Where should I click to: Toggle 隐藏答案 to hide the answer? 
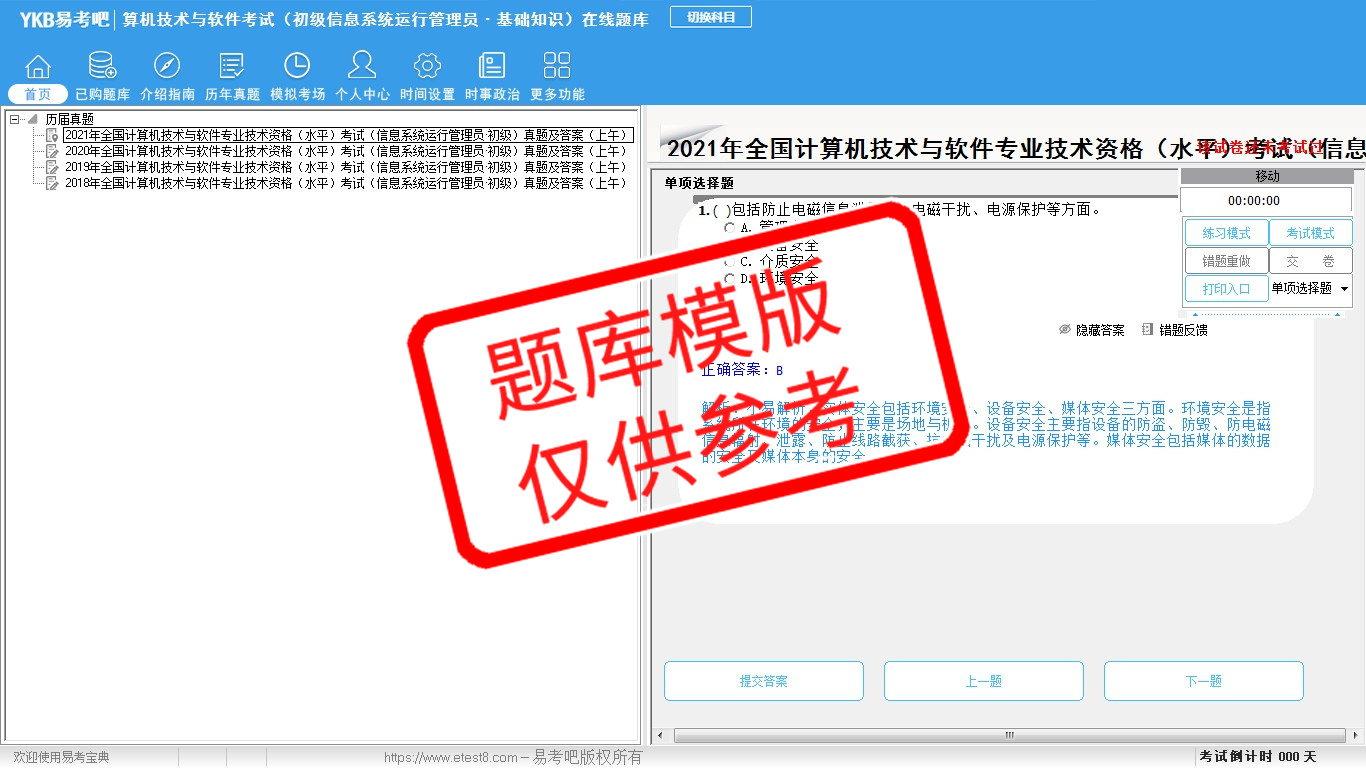point(1091,330)
